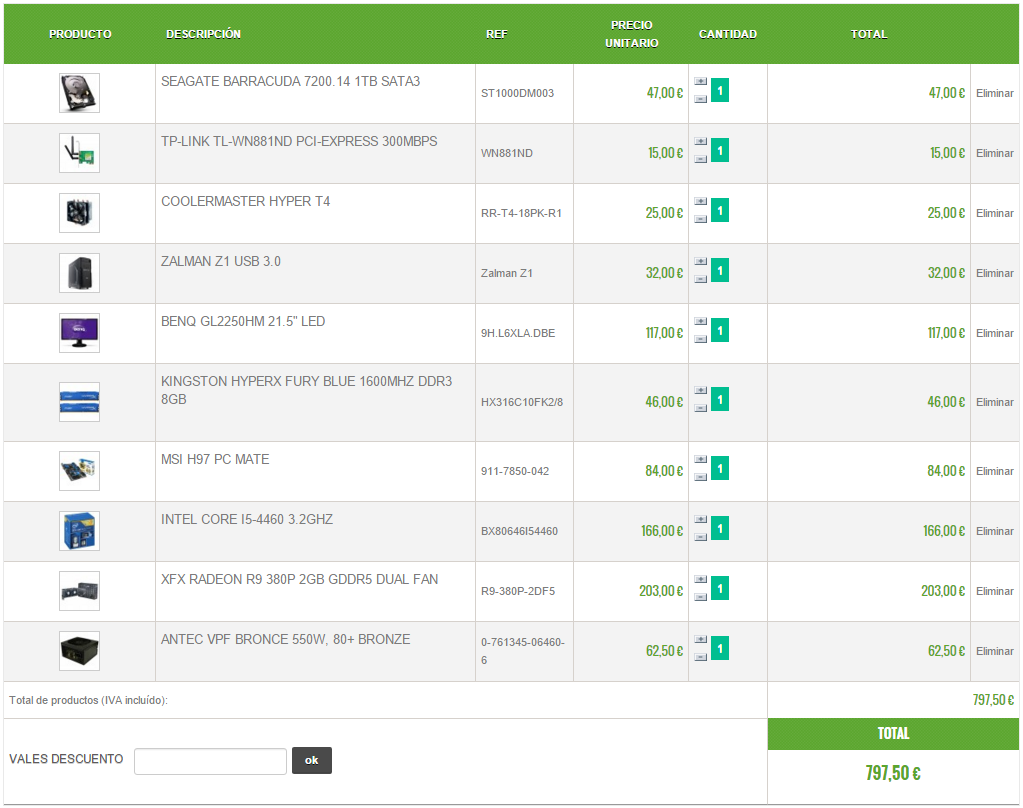The width and height of the screenshot is (1023, 808).
Task: Remove TP-Link TL-WN881ND with Eliminar link
Action: click(x=995, y=153)
